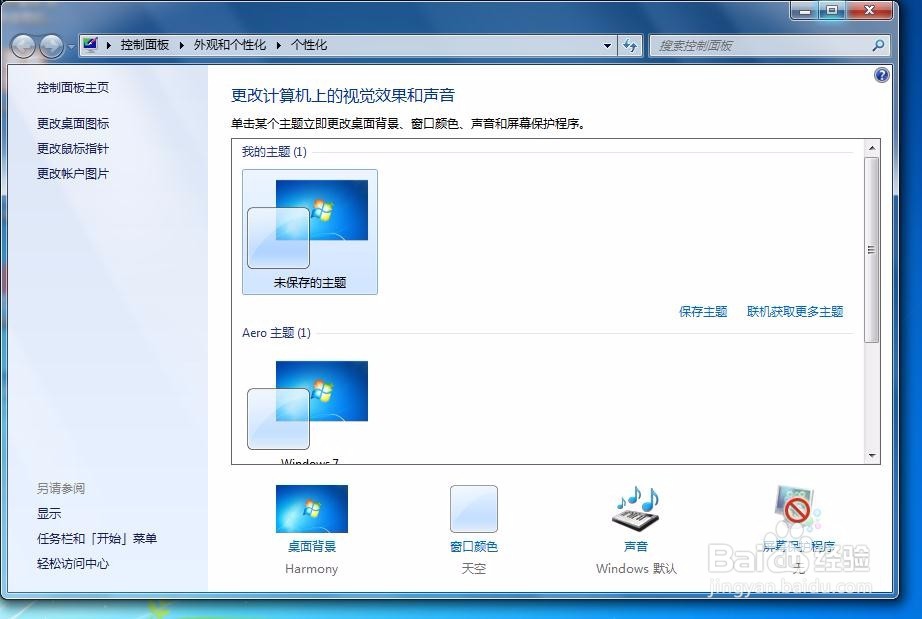Open the address bar history dropdown
922x619 pixels.
pyautogui.click(x=607, y=45)
